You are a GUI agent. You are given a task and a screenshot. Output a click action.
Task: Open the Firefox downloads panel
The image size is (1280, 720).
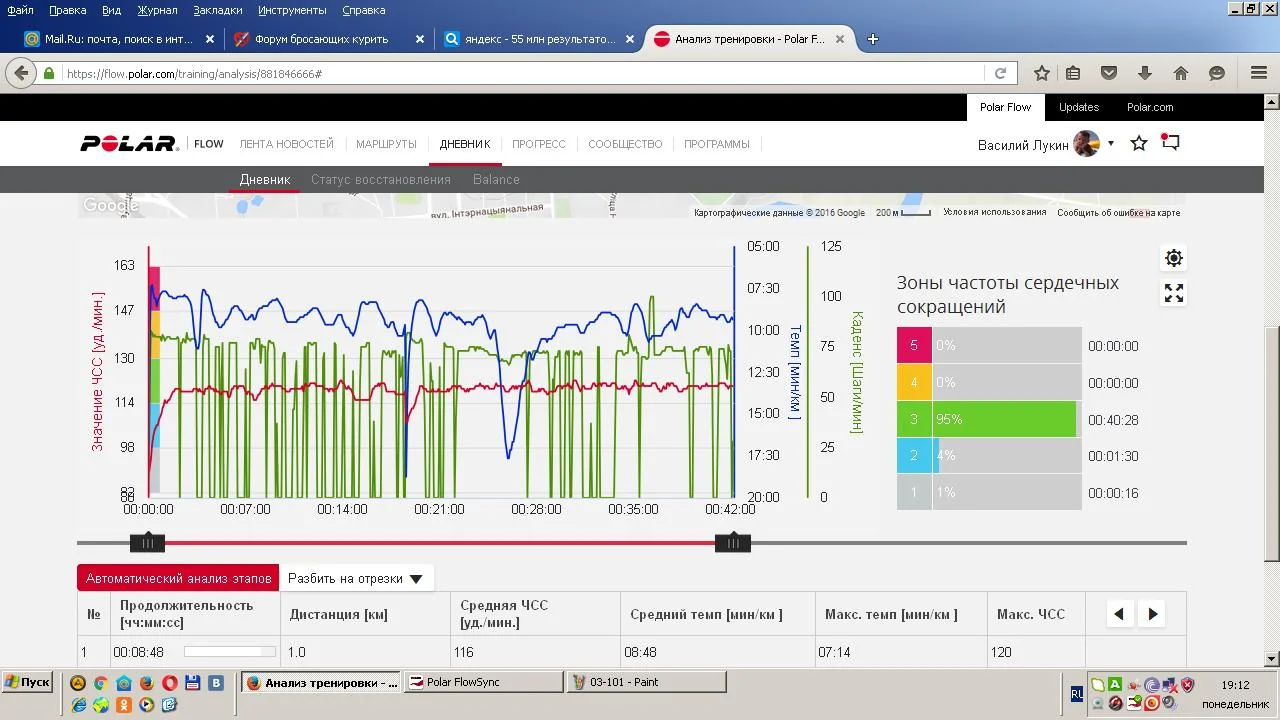tap(1145, 73)
